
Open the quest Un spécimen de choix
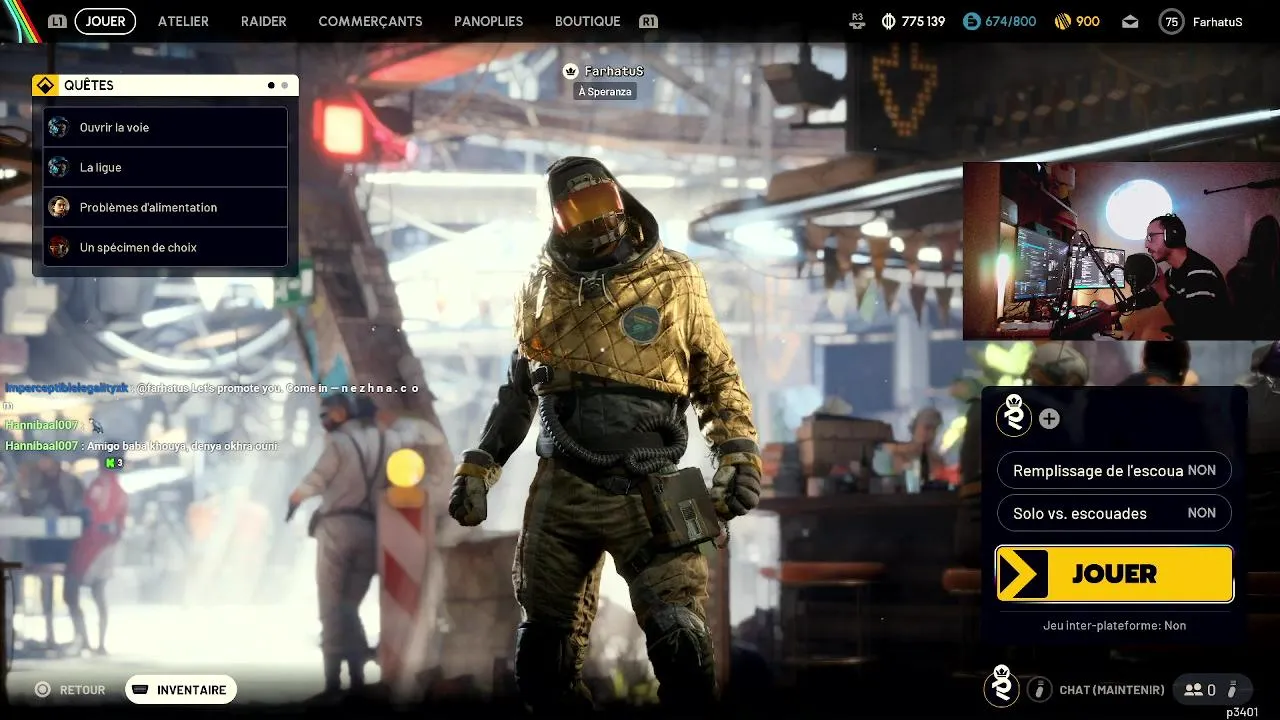[165, 247]
